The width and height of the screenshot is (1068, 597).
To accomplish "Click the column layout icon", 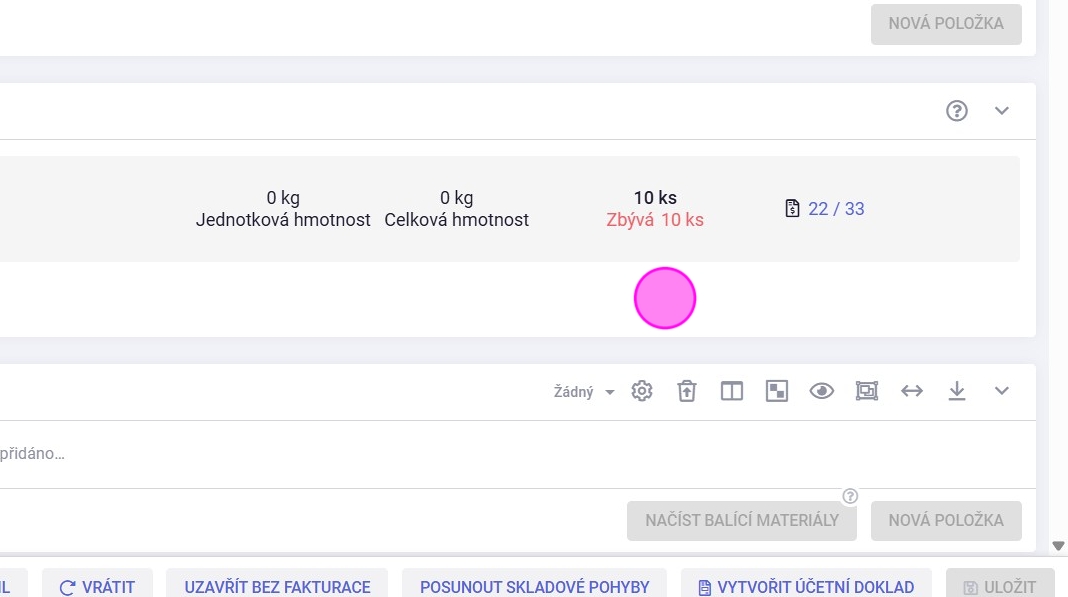I will click(732, 391).
